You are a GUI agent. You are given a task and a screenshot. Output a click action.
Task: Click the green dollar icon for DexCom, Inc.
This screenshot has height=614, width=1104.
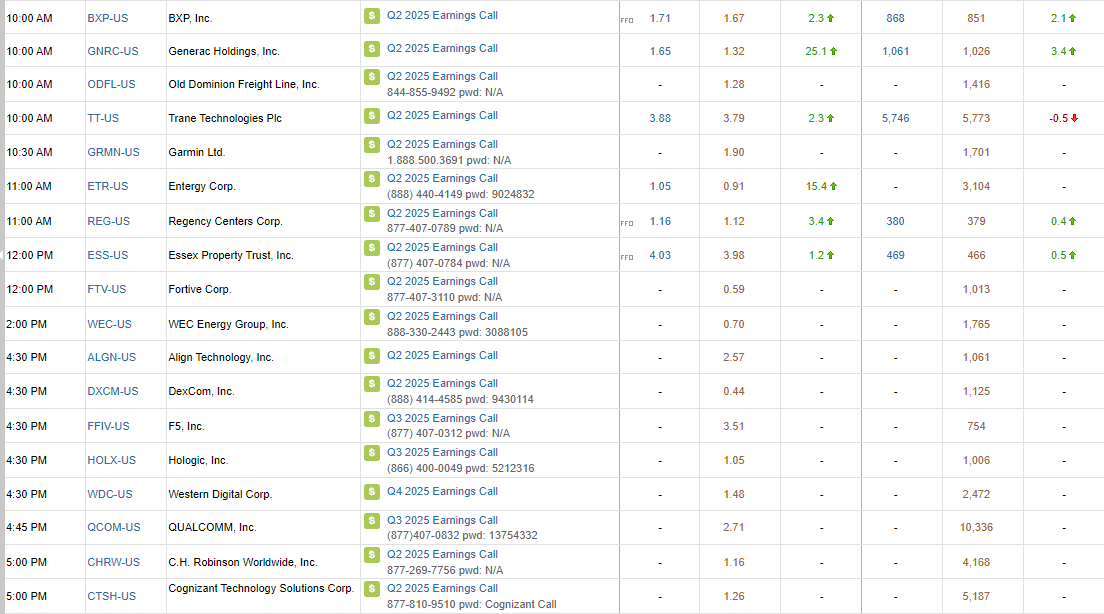(372, 384)
